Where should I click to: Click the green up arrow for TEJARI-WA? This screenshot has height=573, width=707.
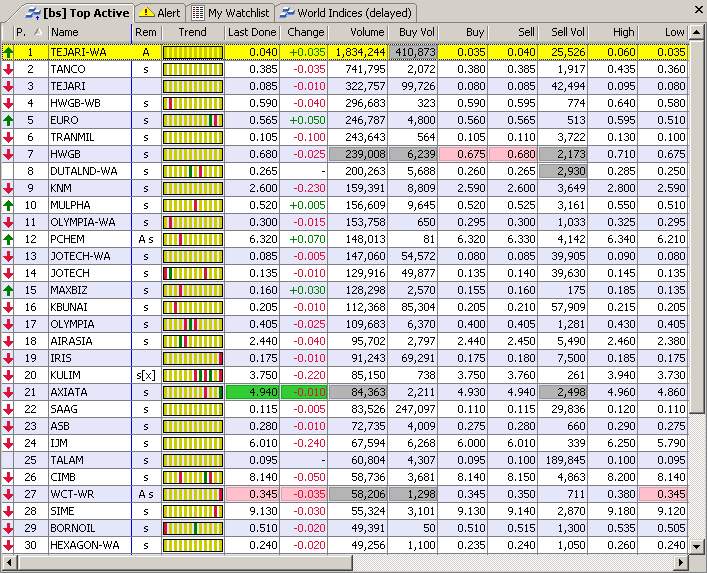click(x=8, y=52)
